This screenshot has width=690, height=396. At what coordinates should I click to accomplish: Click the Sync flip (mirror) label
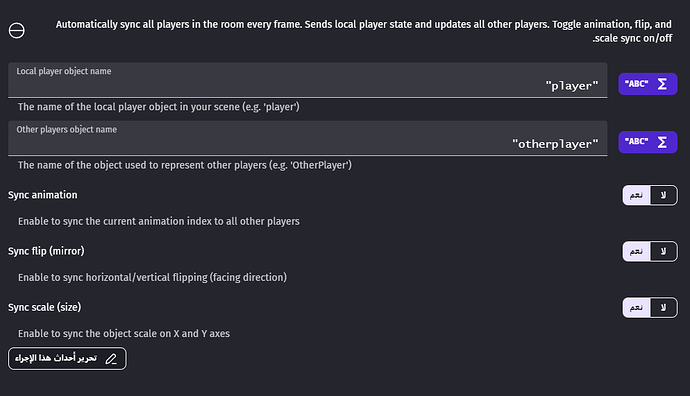tap(46, 251)
